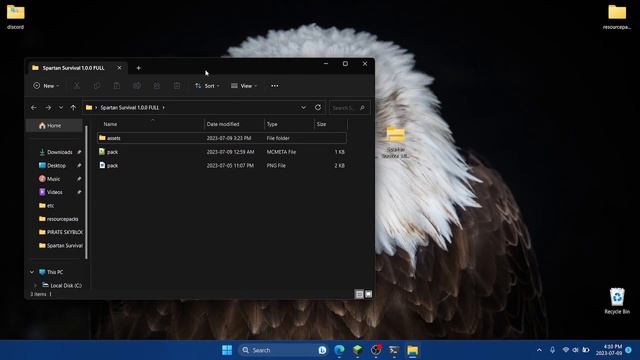Screen dimensions: 640x360
Task: Click the Bing icon in taskbar search
Action: click(322, 350)
